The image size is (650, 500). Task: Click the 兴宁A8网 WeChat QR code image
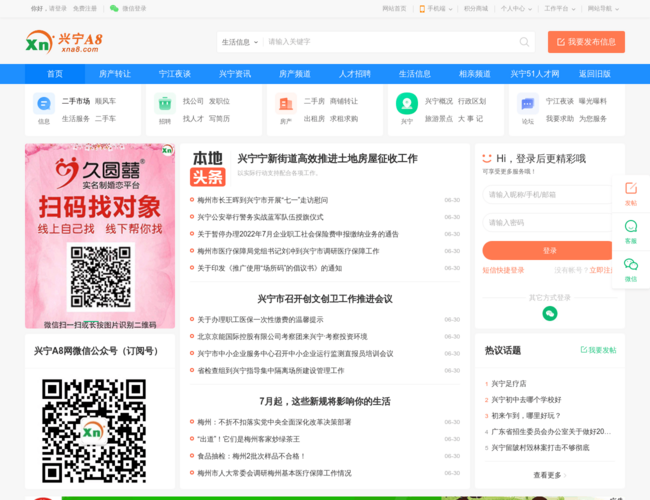pos(94,431)
